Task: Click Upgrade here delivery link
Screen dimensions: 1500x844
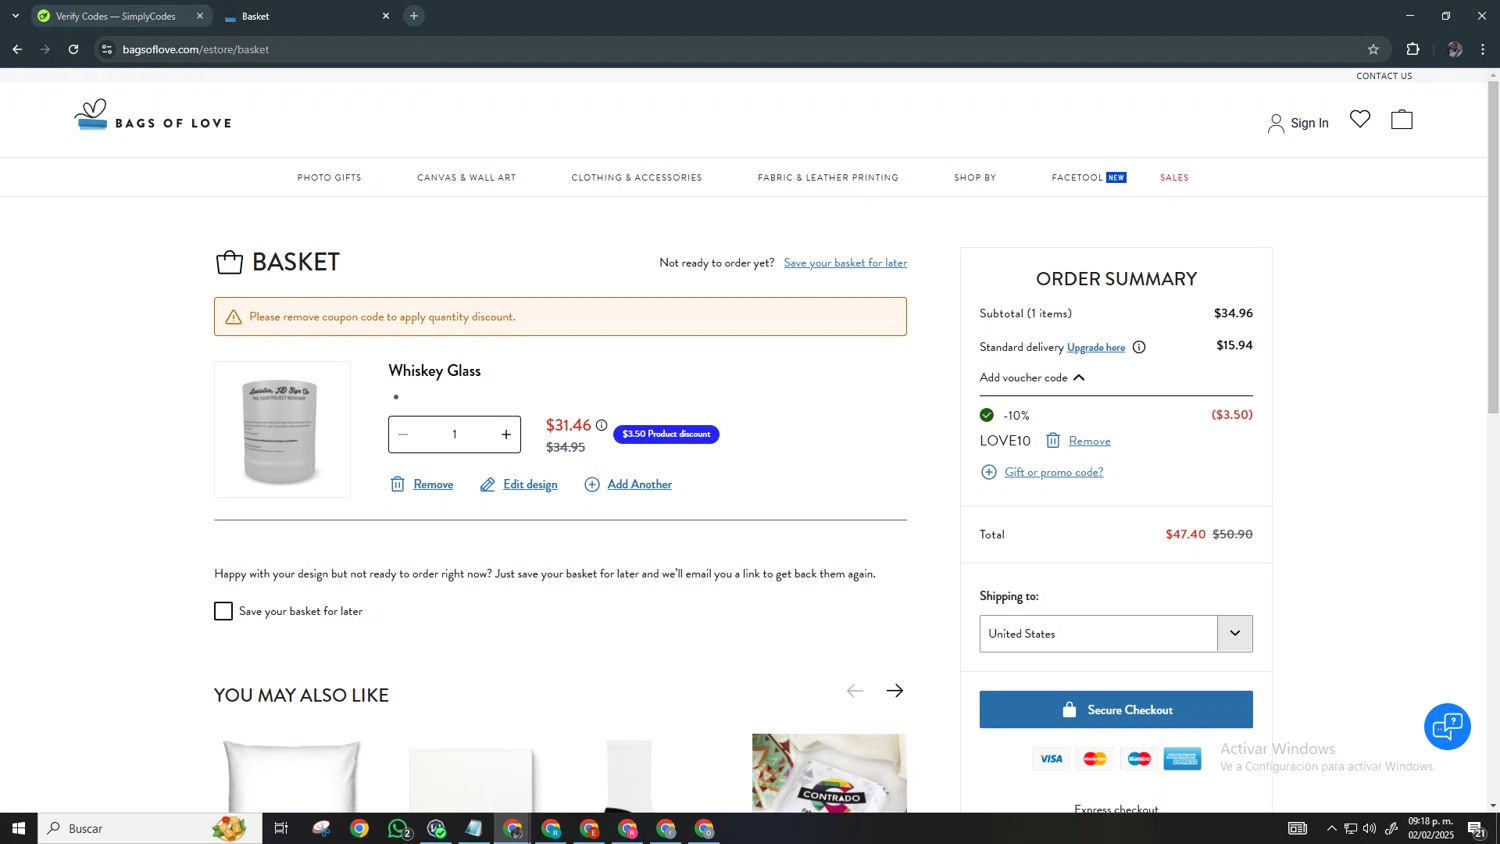Action: point(1096,348)
